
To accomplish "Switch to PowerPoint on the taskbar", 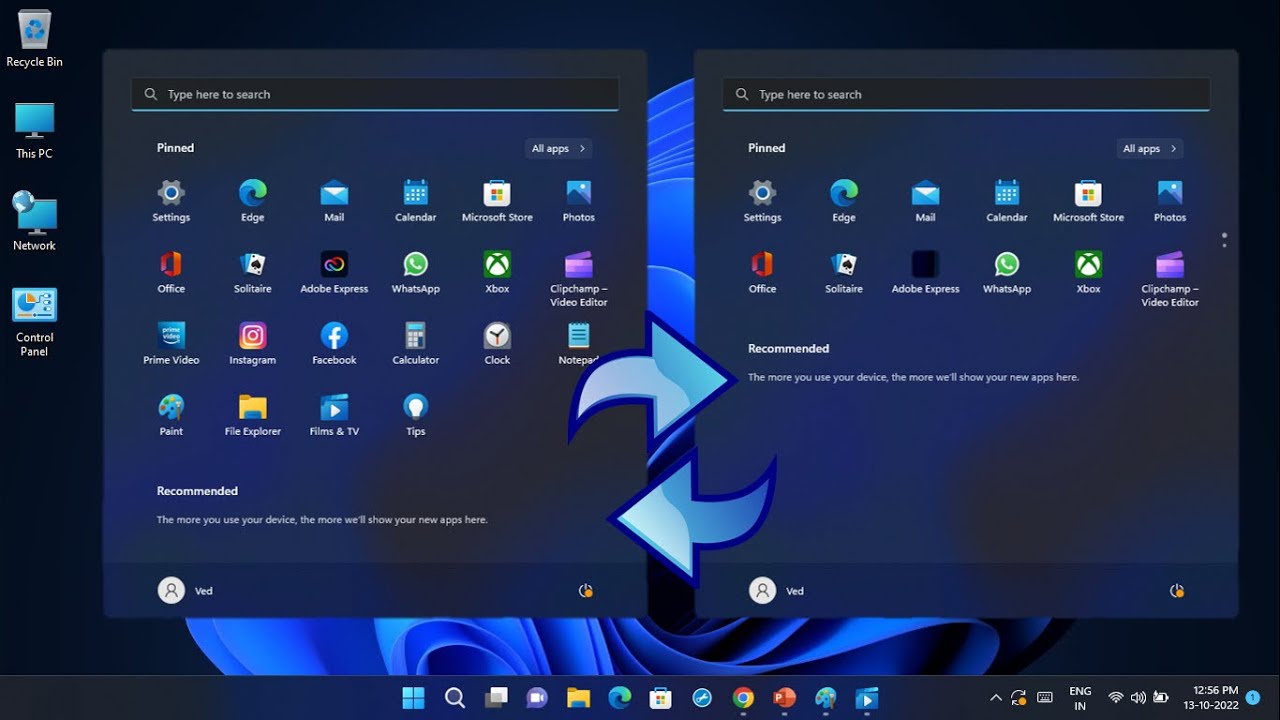I will pyautogui.click(x=784, y=697).
